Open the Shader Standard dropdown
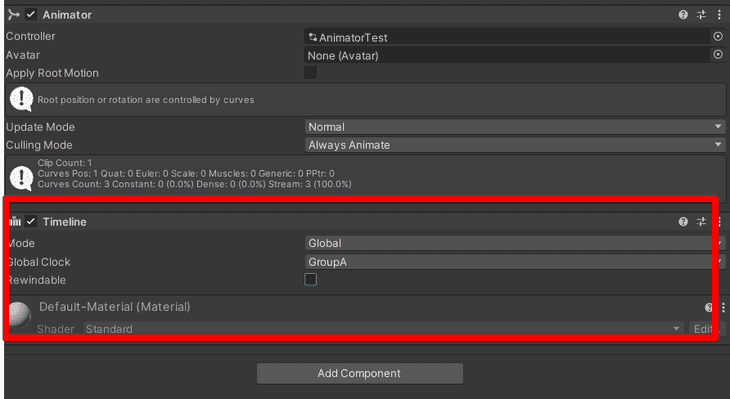 coord(384,329)
